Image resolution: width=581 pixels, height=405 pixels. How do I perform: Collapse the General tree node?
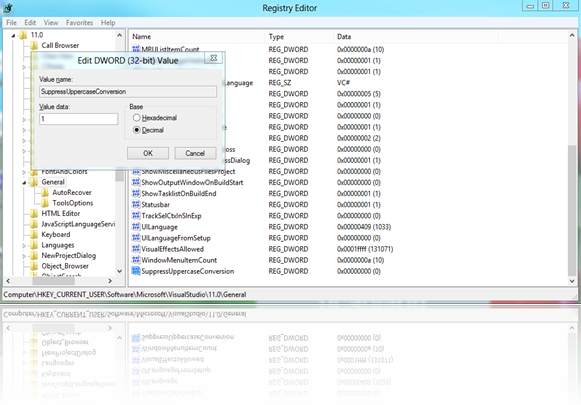(24, 182)
